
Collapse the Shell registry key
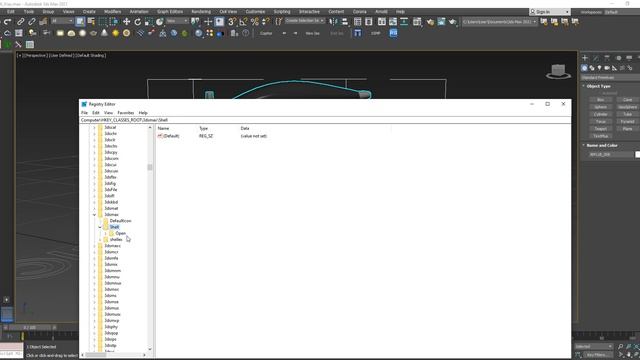(x=100, y=227)
